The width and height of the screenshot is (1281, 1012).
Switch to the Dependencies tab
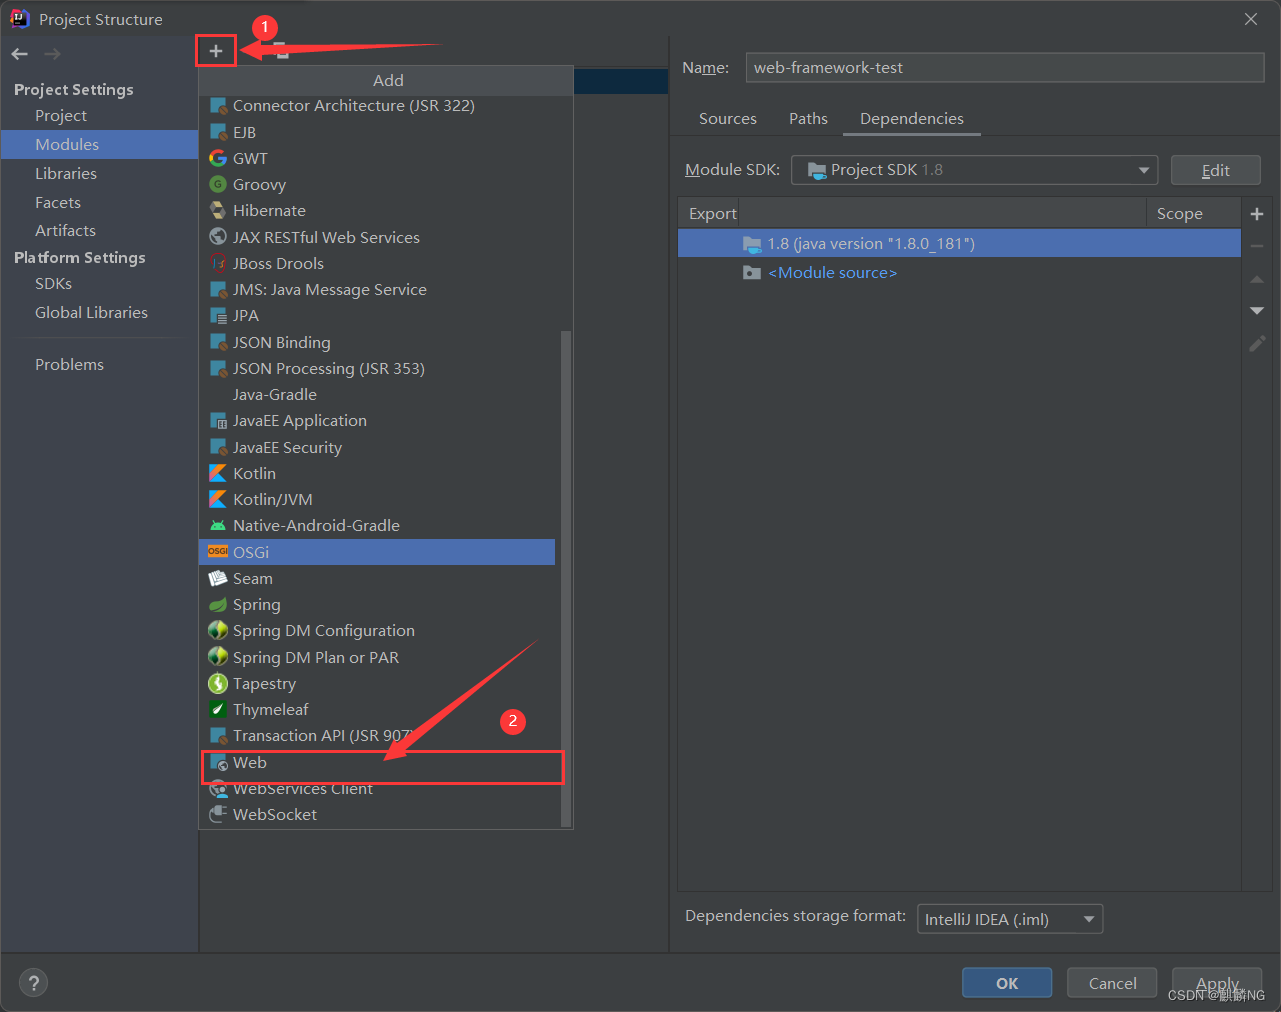point(912,118)
